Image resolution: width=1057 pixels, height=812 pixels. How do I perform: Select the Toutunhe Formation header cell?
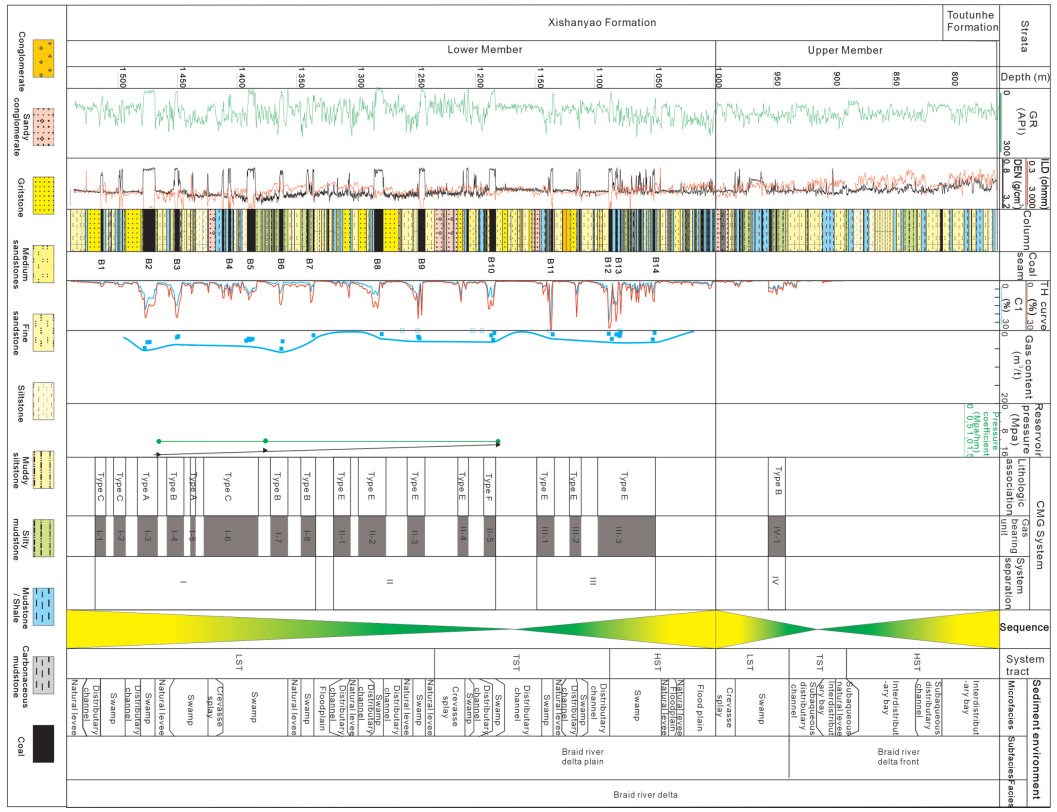pos(971,22)
